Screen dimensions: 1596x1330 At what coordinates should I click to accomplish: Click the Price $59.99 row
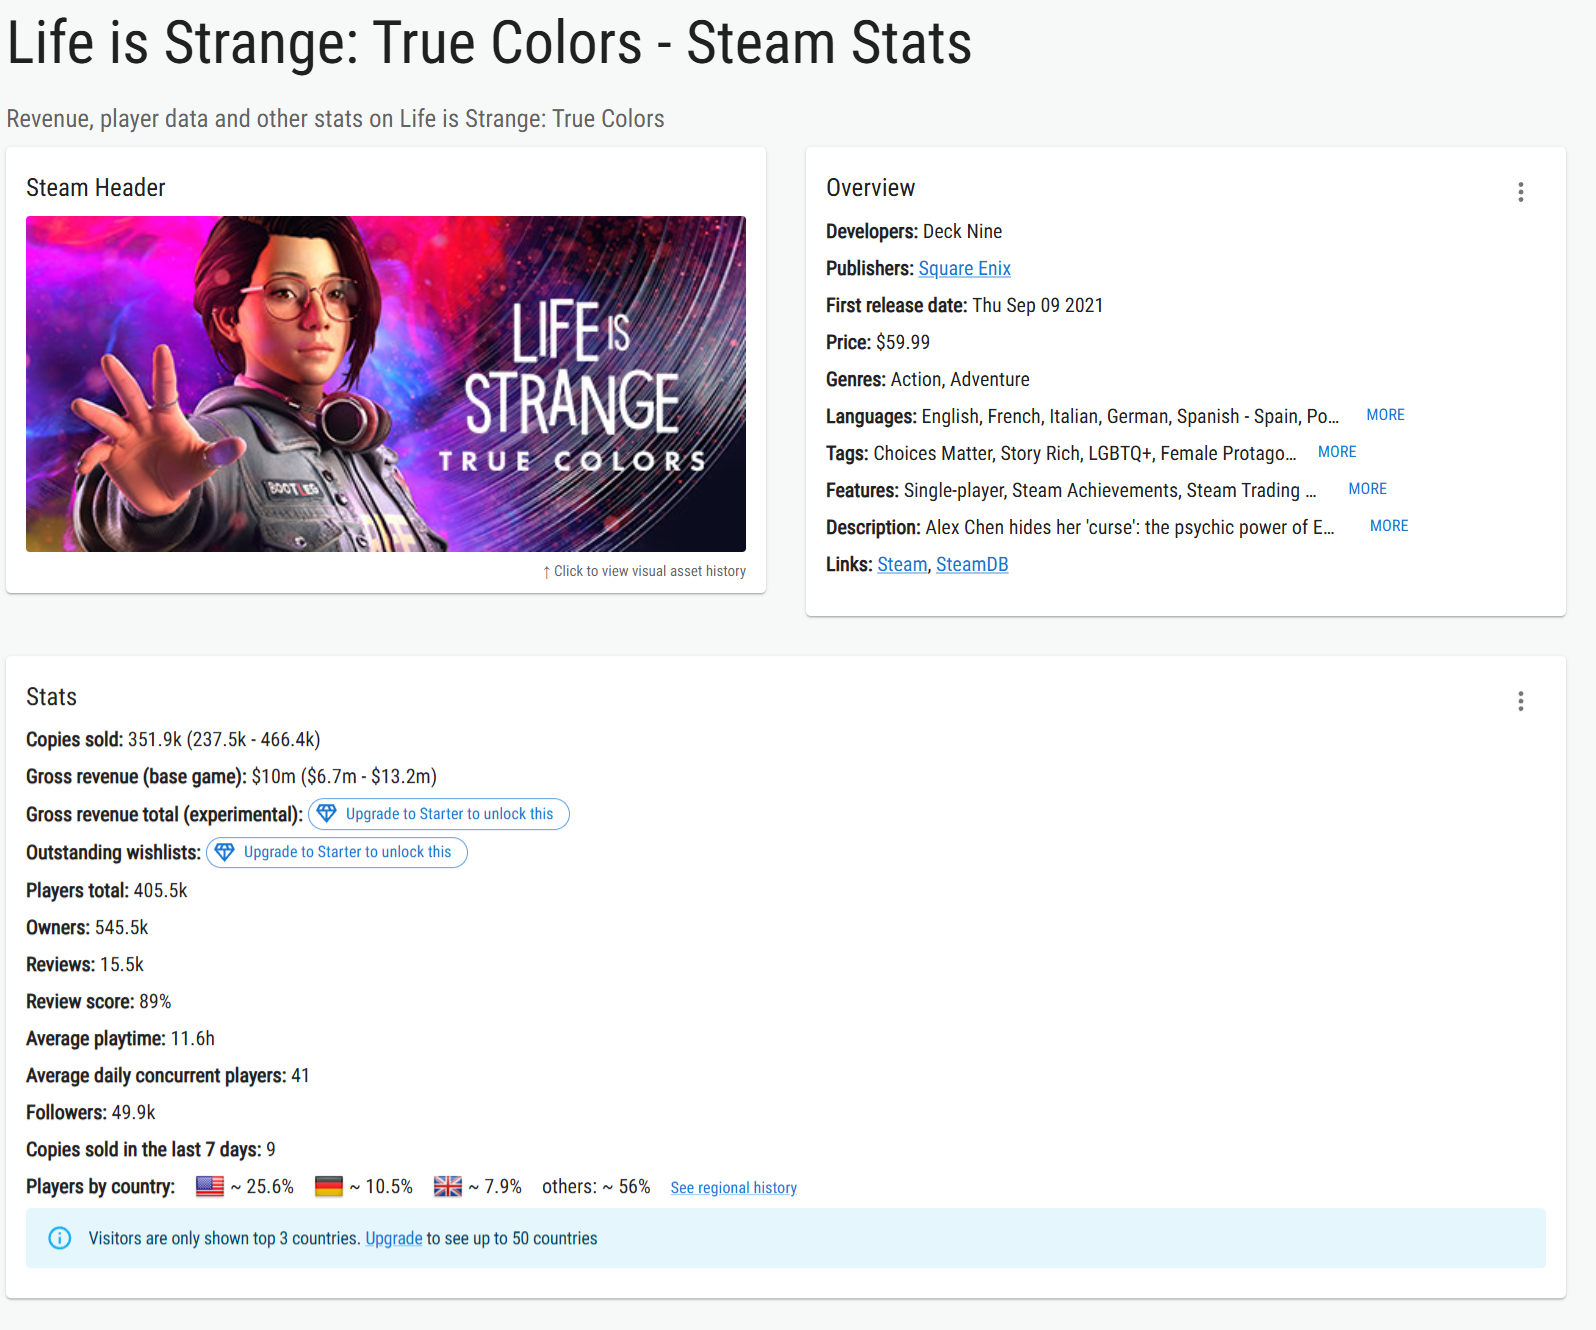(x=878, y=342)
